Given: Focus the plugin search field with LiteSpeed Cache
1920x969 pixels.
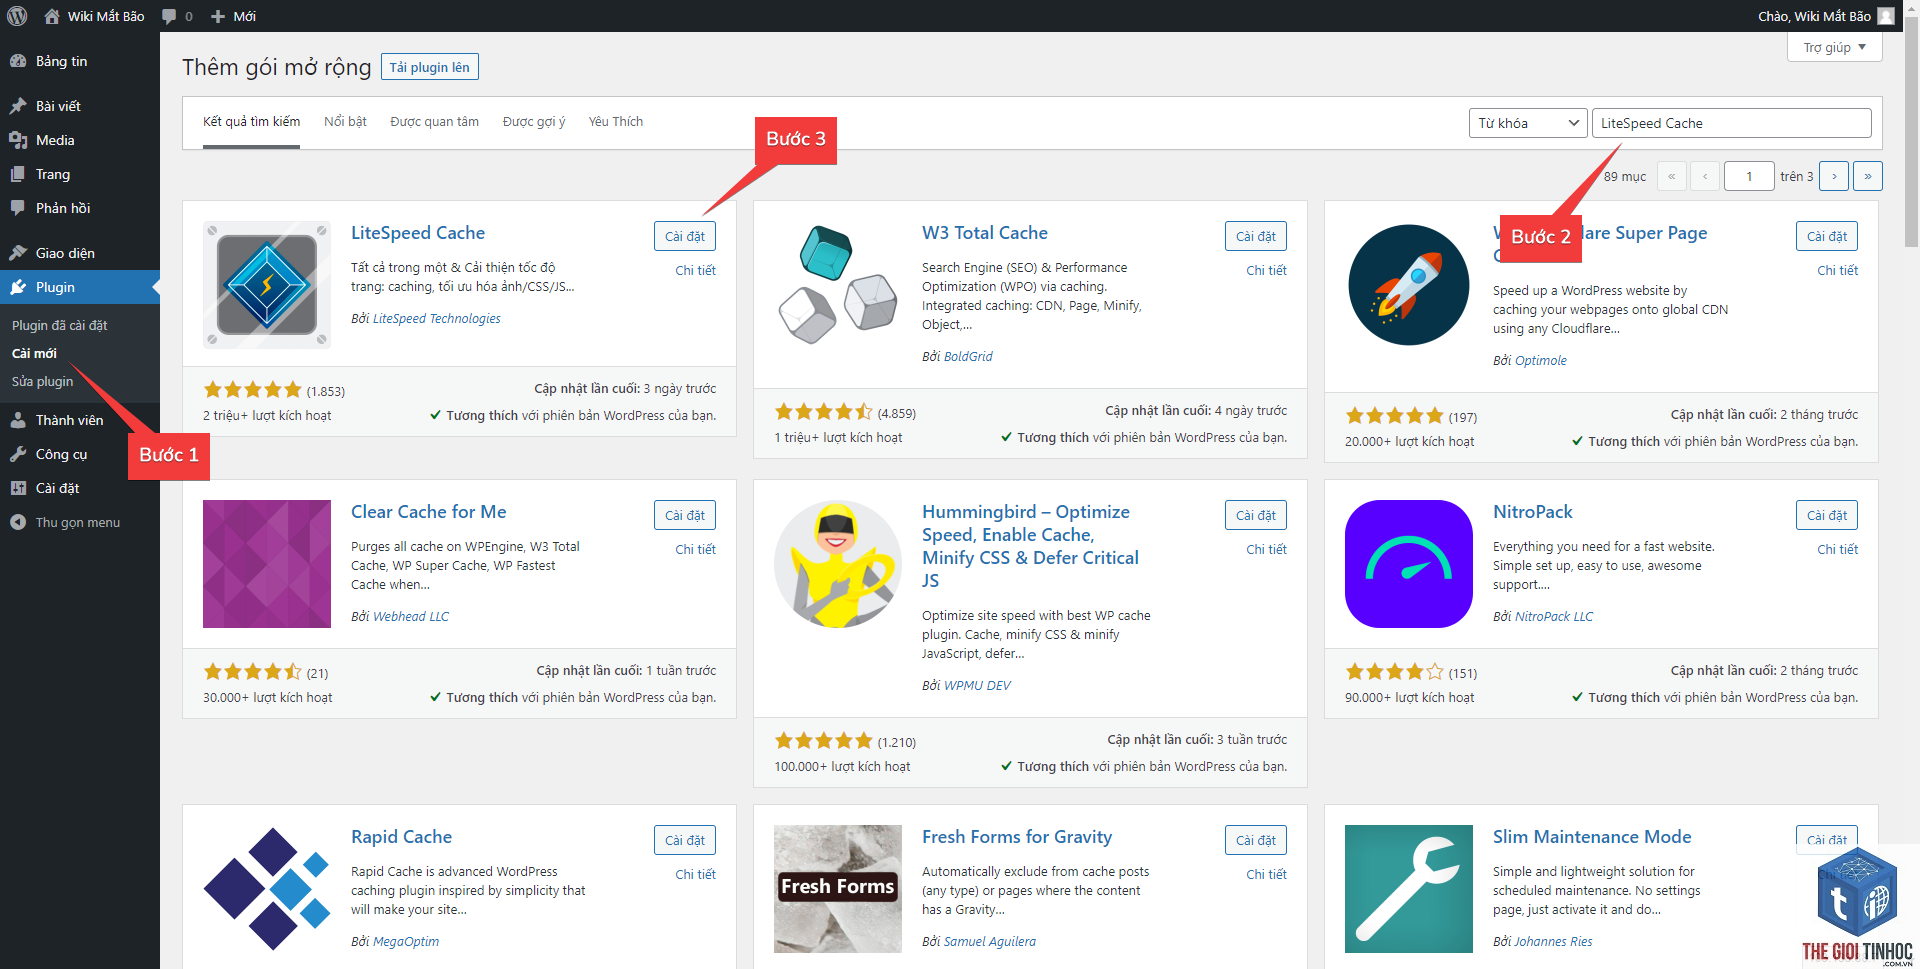Looking at the screenshot, I should click(1731, 123).
